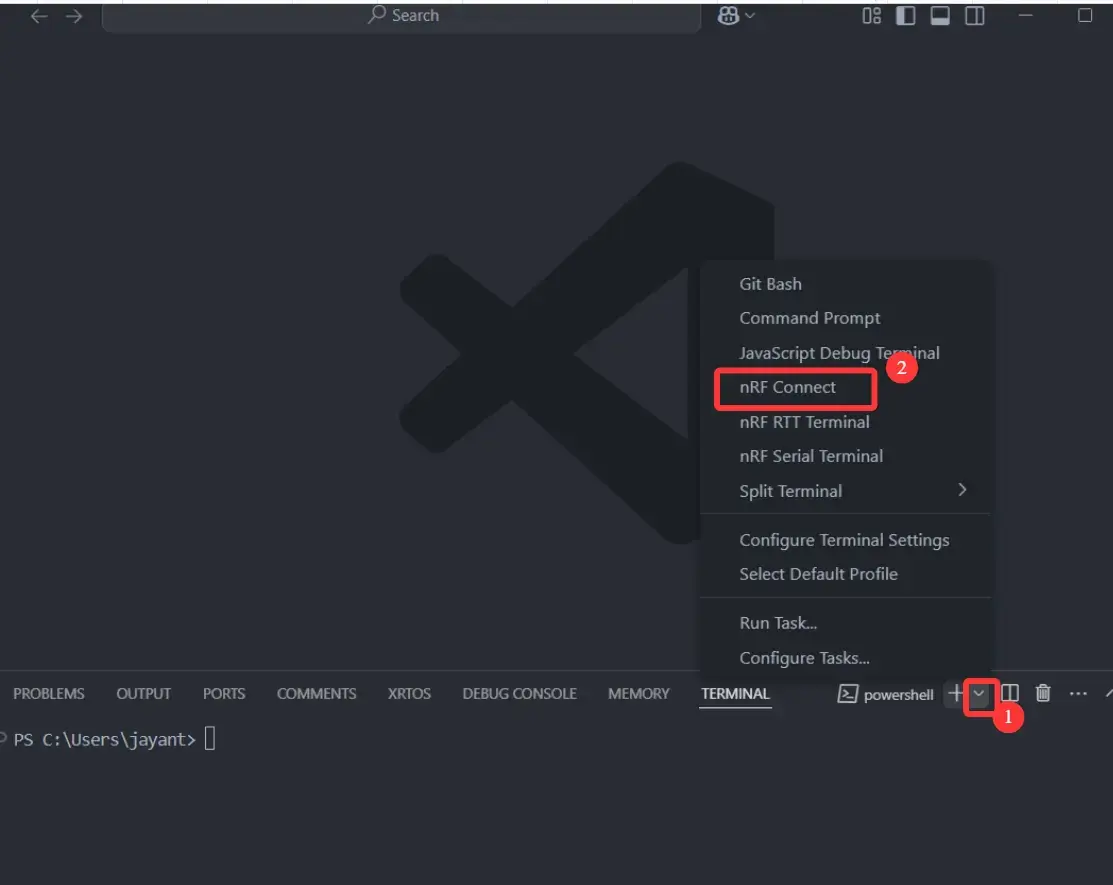Image resolution: width=1113 pixels, height=885 pixels.
Task: Open Configure Terminal Settings
Action: click(x=845, y=540)
